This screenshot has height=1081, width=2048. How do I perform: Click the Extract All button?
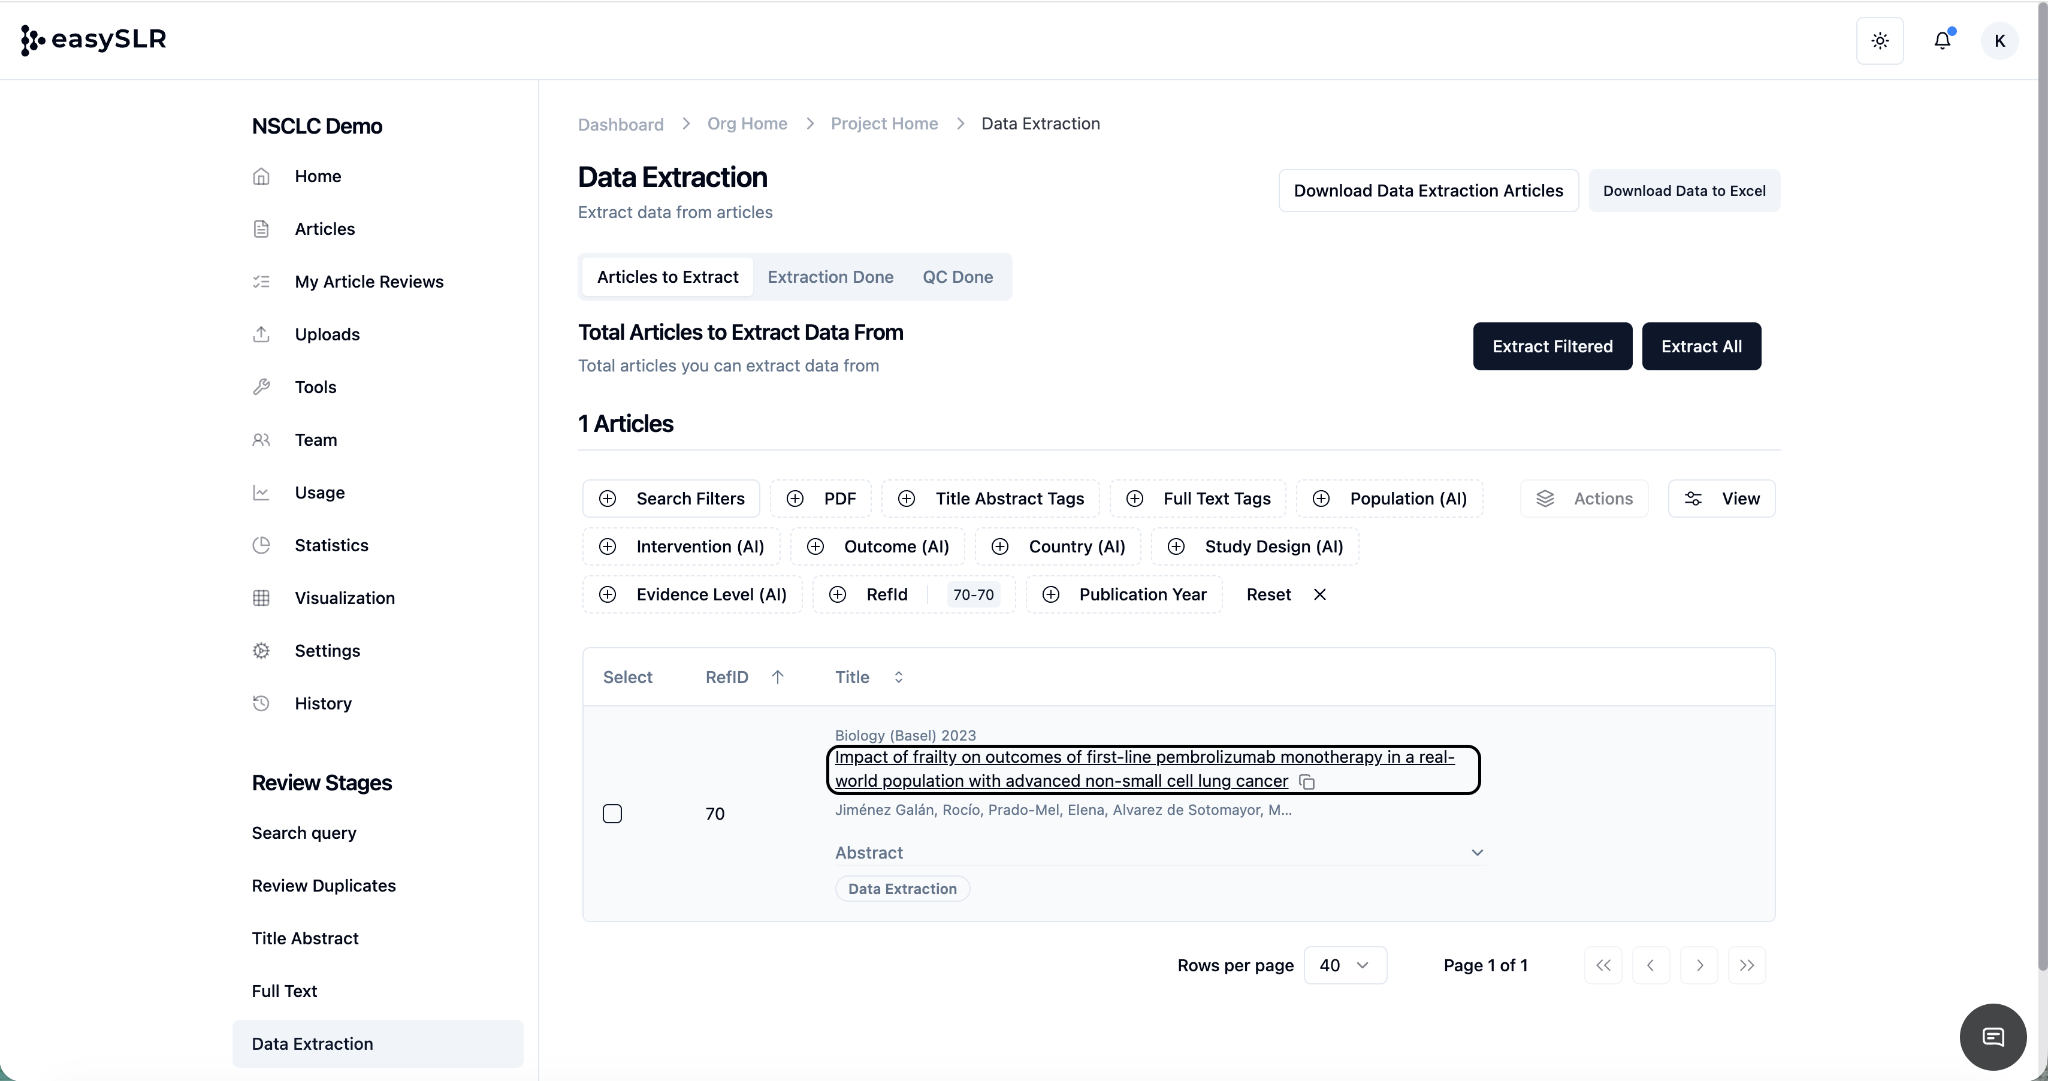[x=1701, y=346]
